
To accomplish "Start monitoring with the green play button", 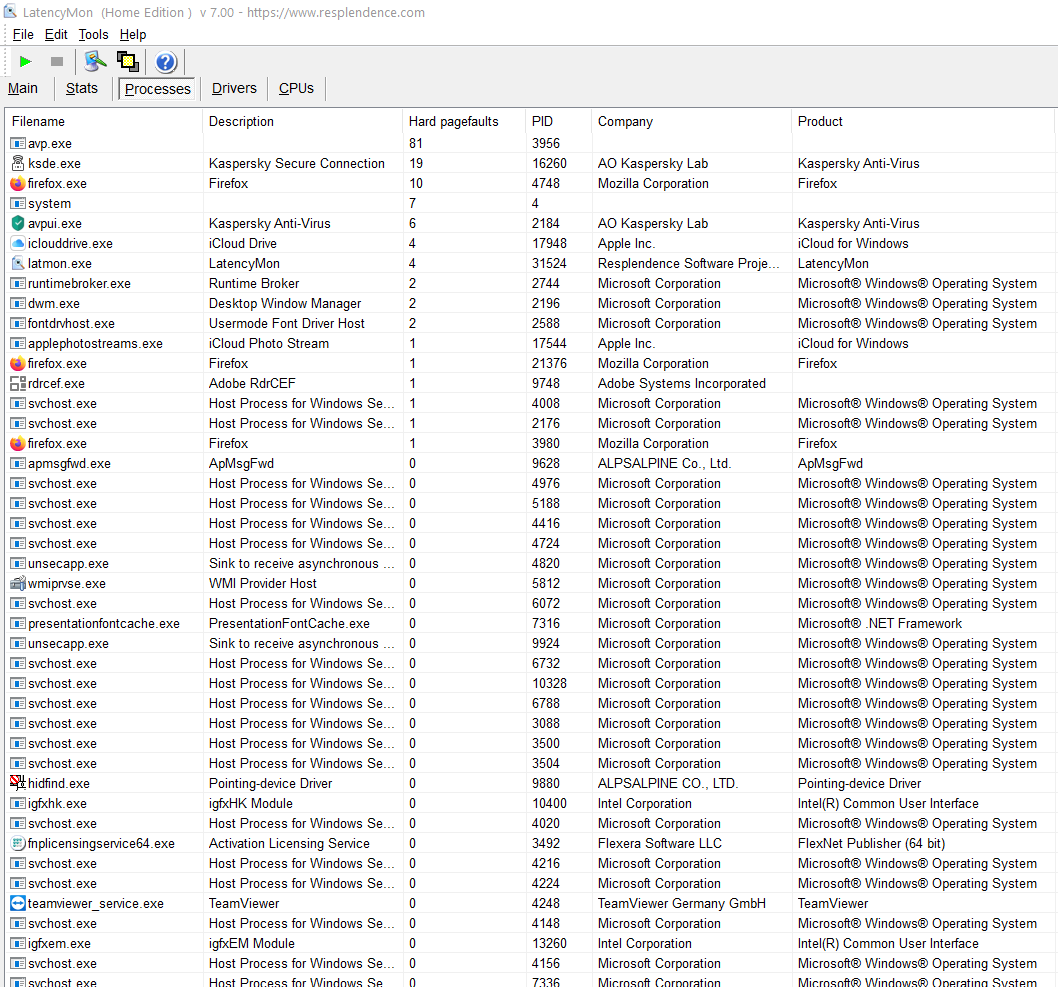I will [26, 62].
